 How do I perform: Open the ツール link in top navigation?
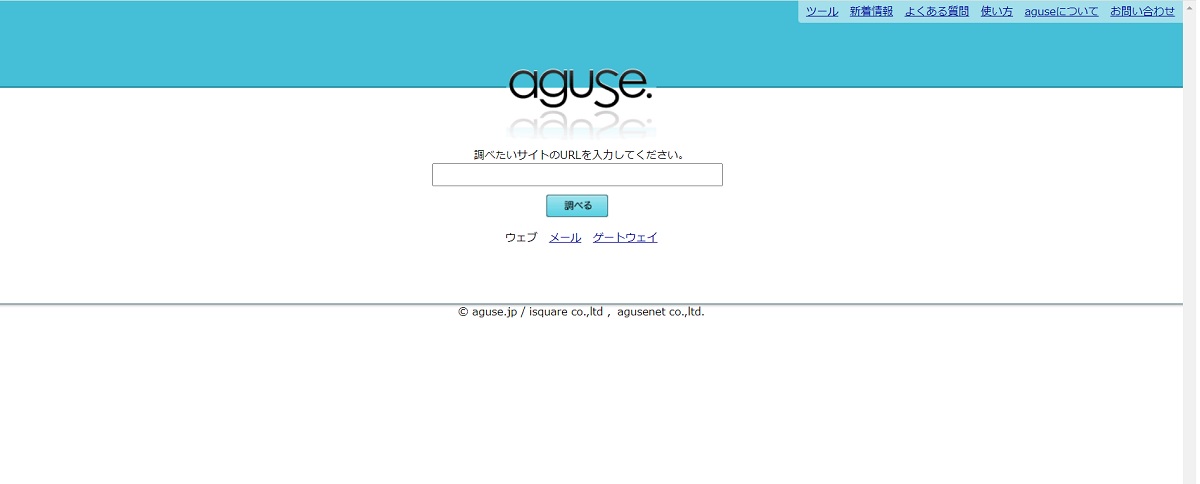(x=822, y=12)
